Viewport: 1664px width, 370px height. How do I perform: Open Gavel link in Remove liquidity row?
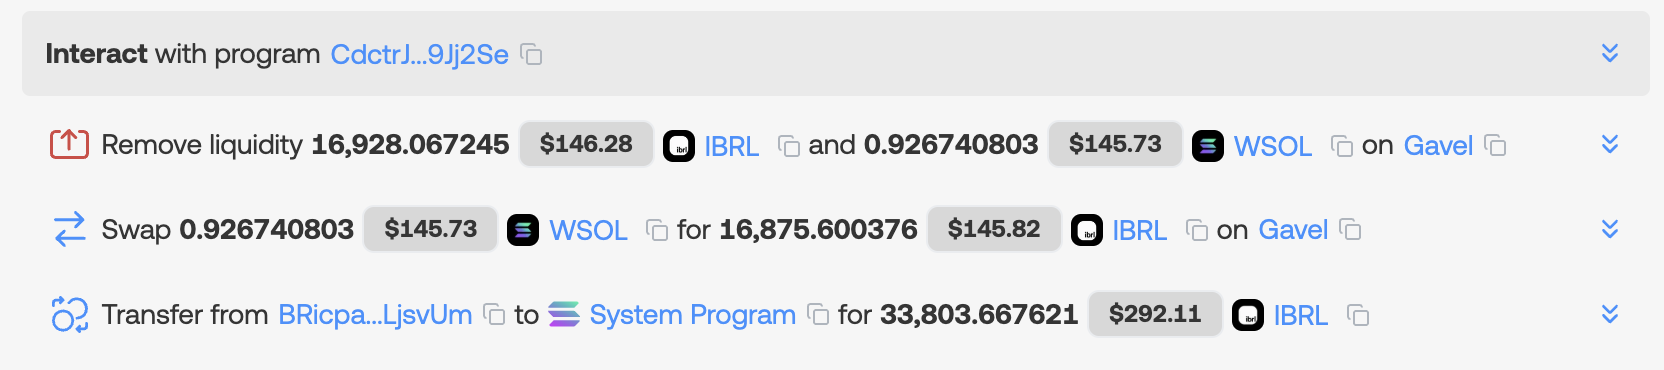(1438, 146)
